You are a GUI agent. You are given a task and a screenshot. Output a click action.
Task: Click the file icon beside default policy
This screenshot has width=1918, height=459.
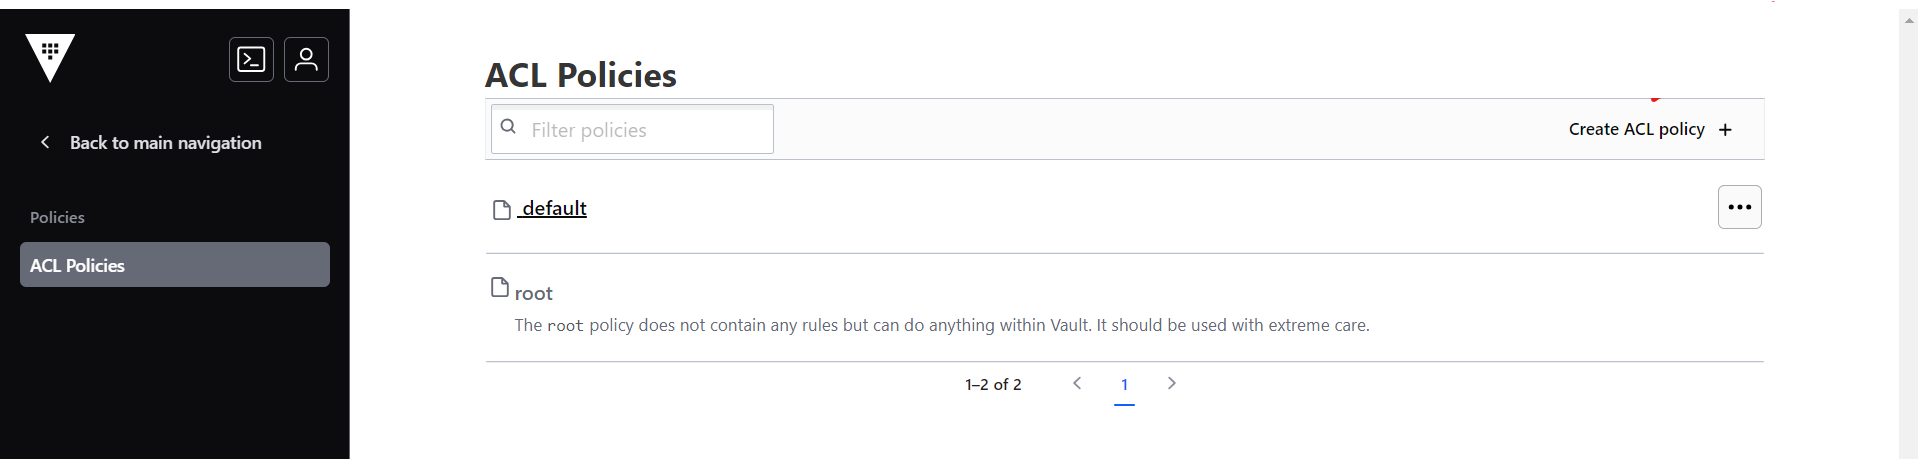point(502,210)
